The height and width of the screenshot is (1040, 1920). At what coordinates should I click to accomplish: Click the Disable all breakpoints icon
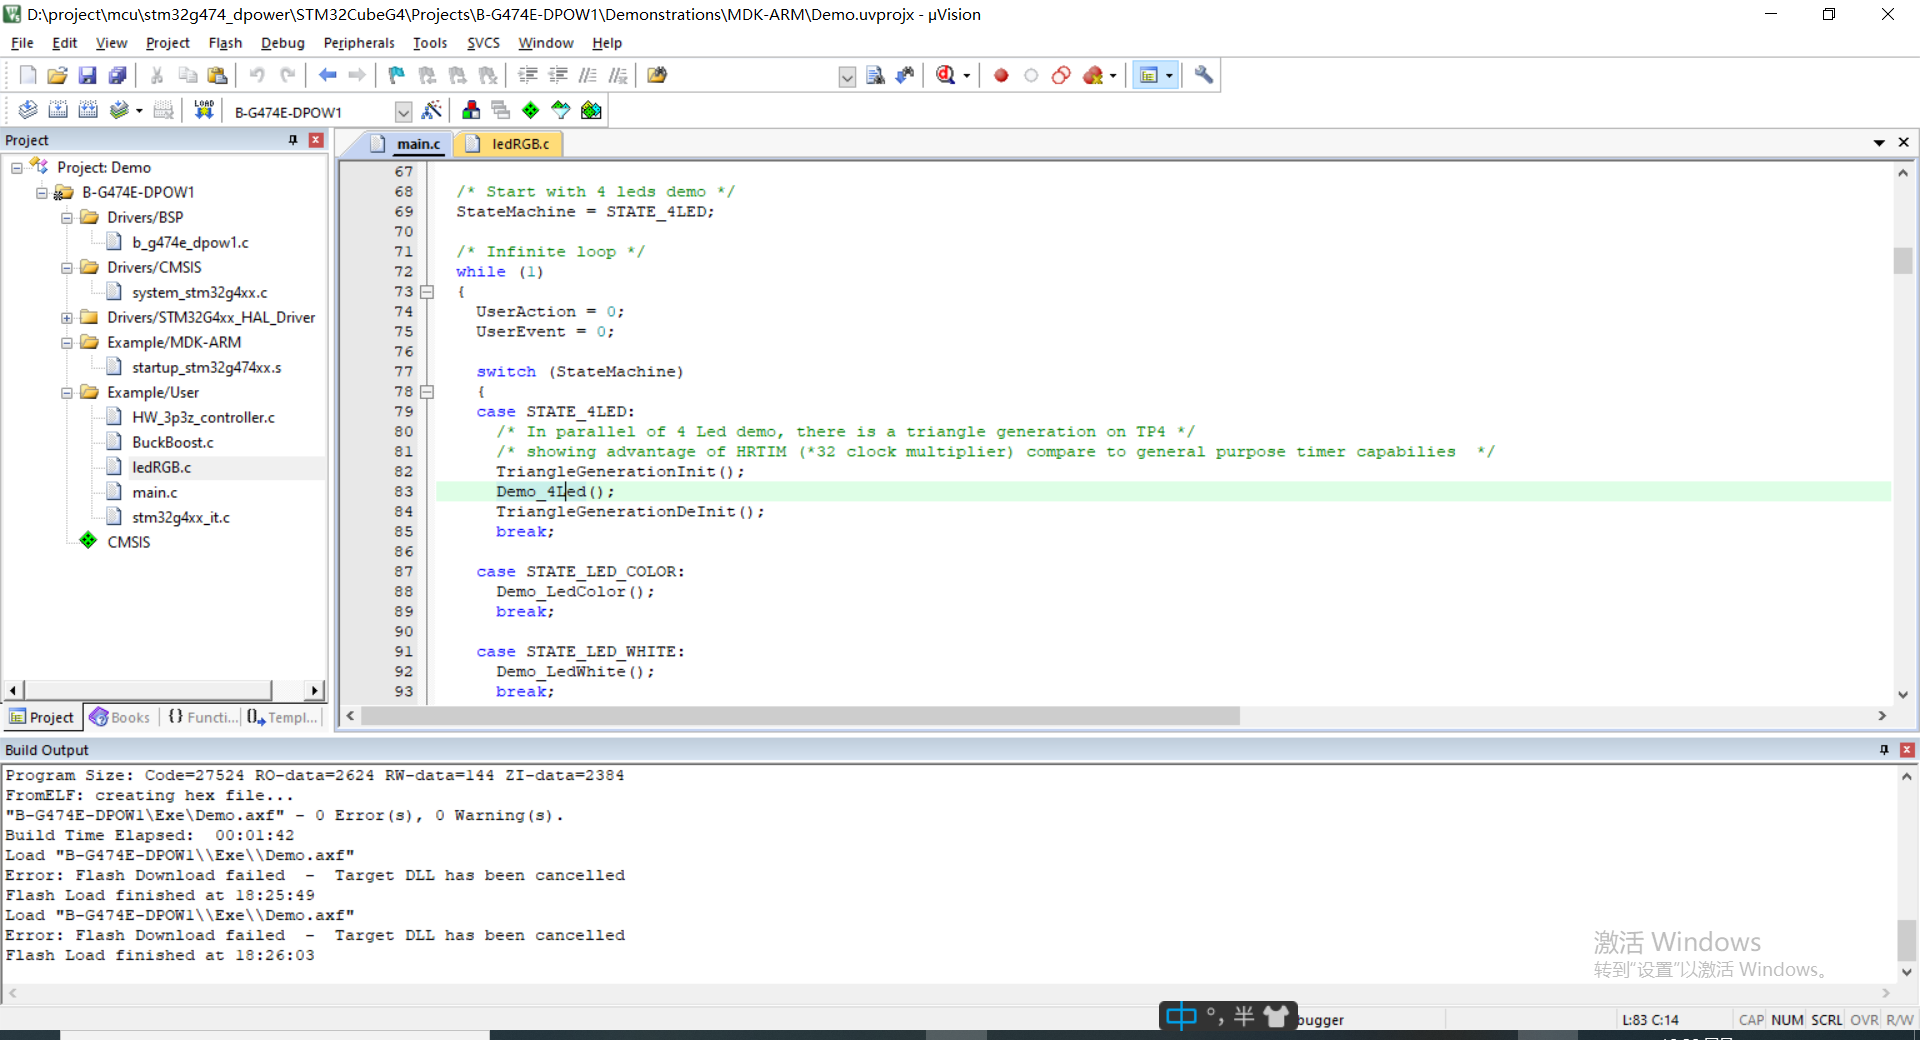pyautogui.click(x=1061, y=75)
